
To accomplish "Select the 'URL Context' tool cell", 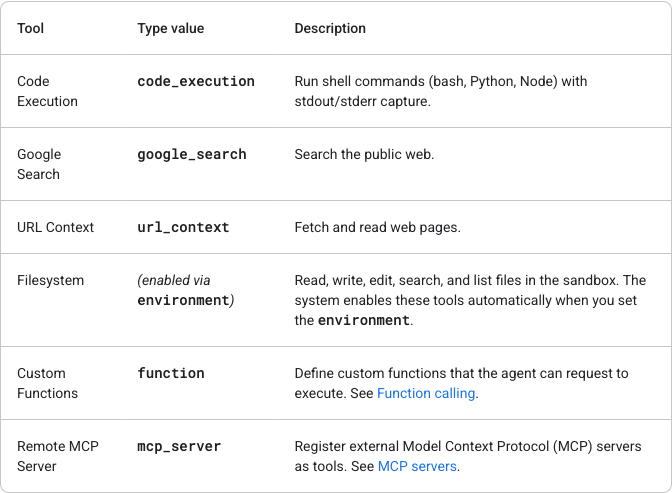I will pos(55,227).
